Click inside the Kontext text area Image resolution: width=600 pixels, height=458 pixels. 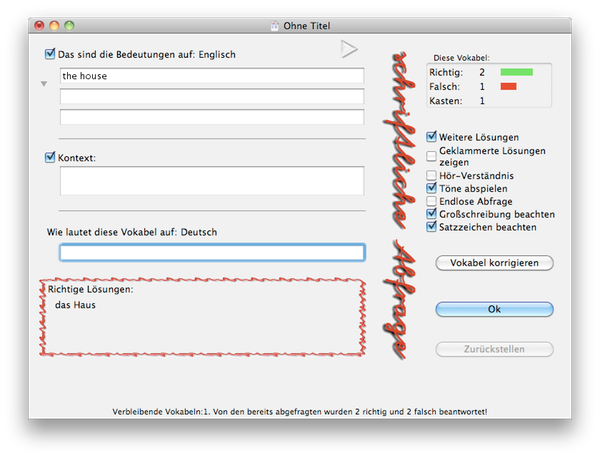pyautogui.click(x=212, y=181)
